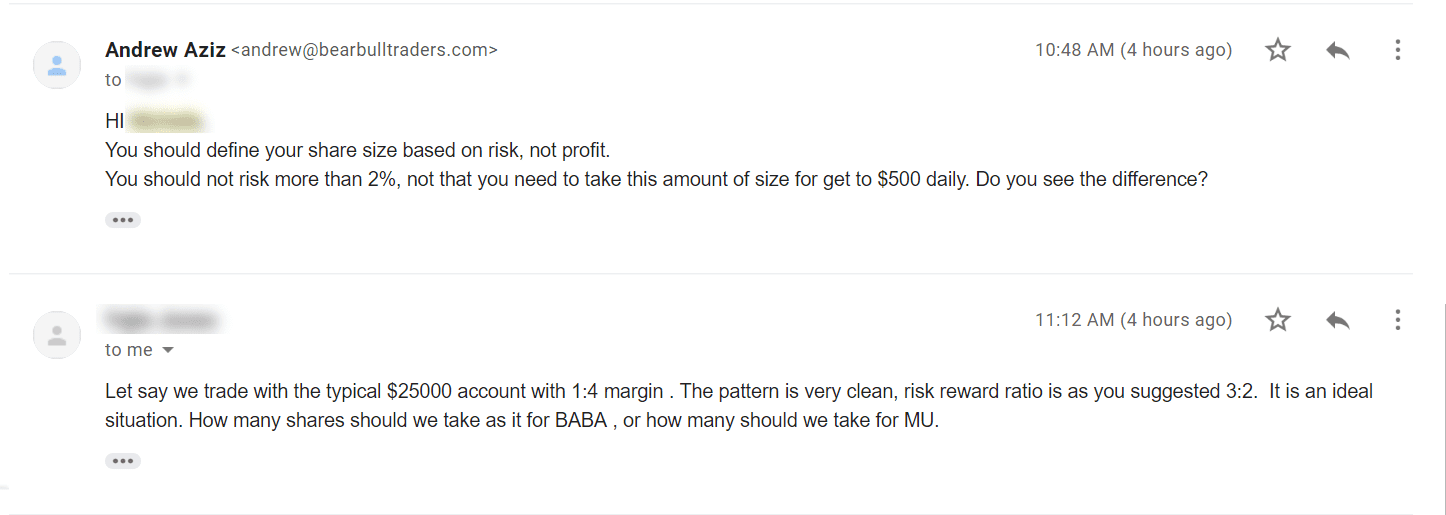1446x515 pixels.
Task: Click the 11:12 AM timestamp
Action: click(1133, 320)
